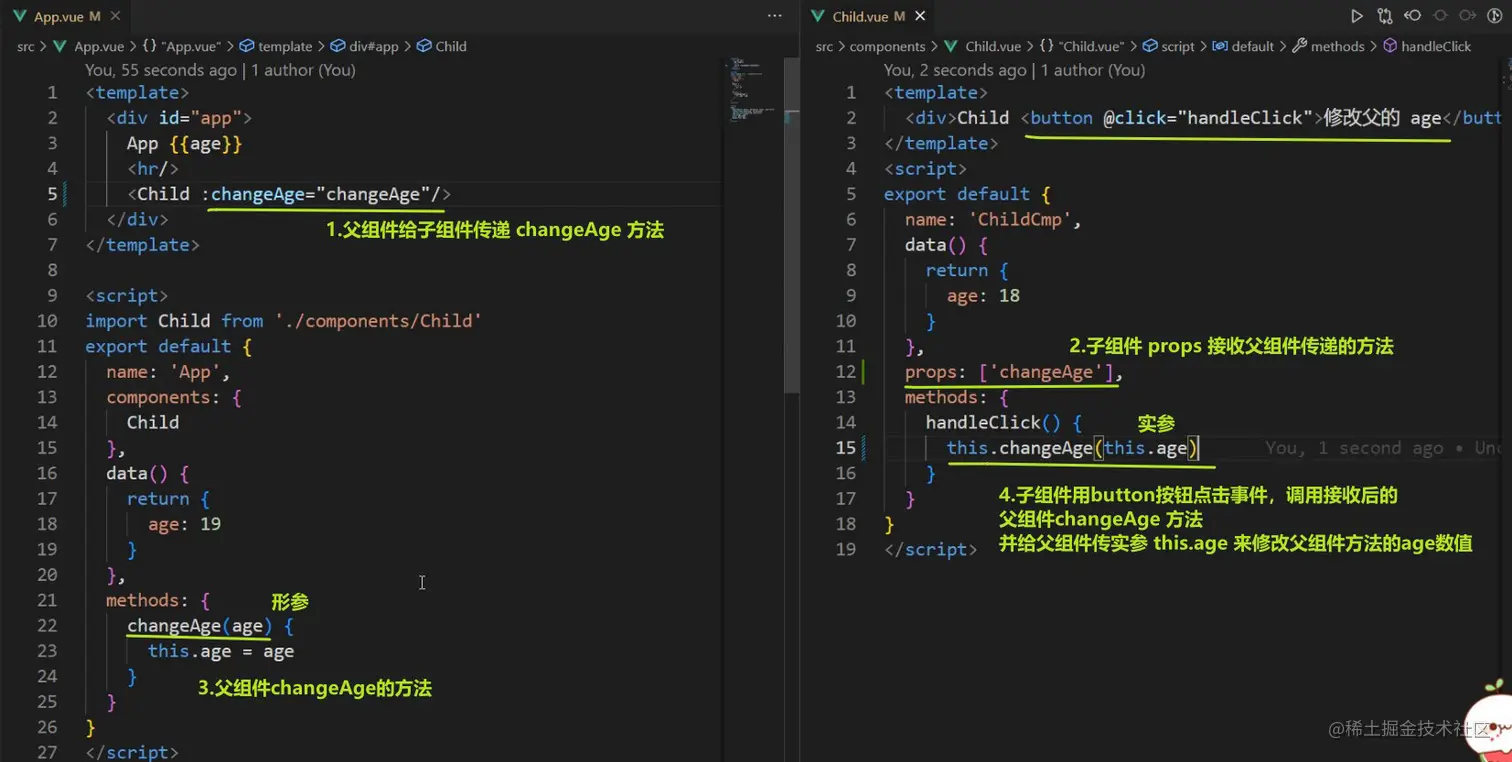The height and width of the screenshot is (762, 1512).
Task: Place cursor on the "<hr/>" line
Action: coord(153,169)
